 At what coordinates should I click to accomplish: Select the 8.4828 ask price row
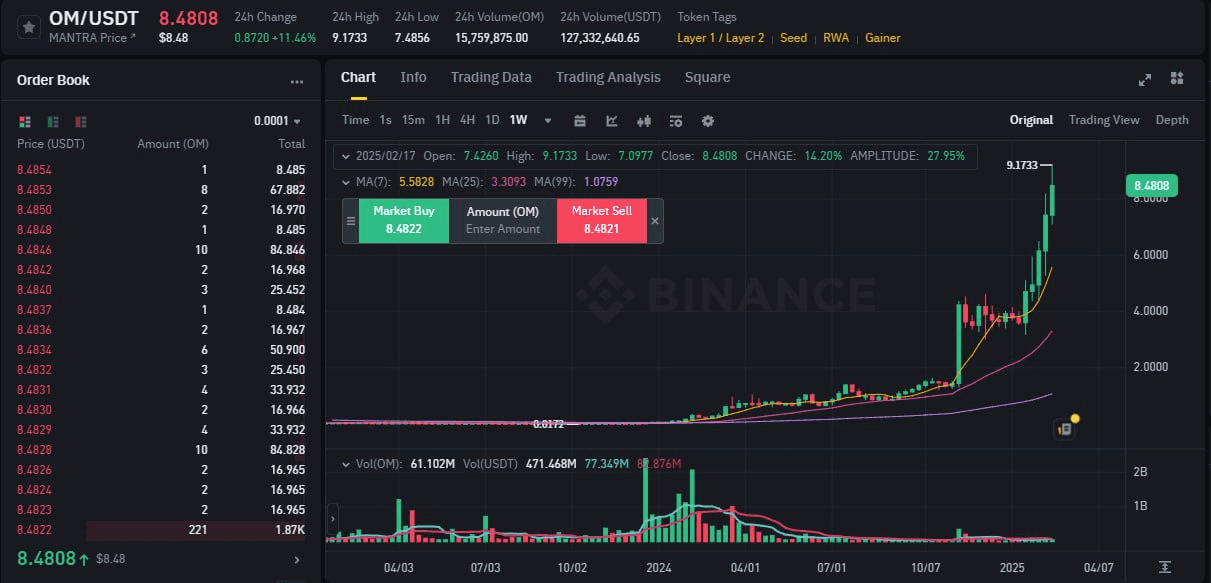pos(161,450)
